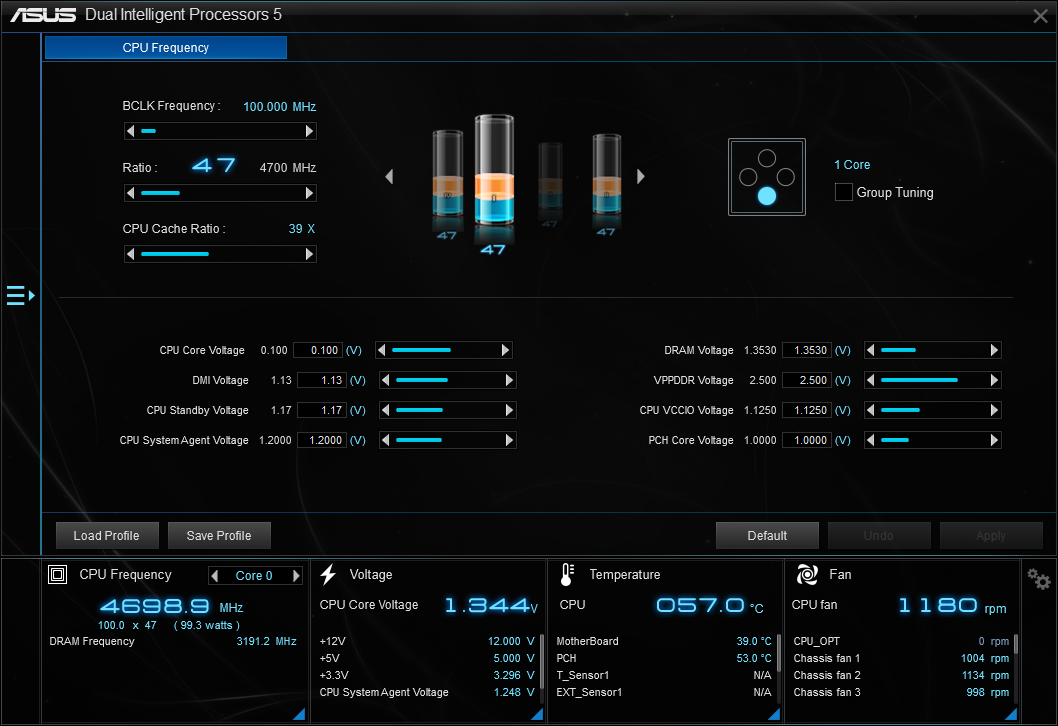The width and height of the screenshot is (1058, 726).
Task: Click the Undo button
Action: tap(879, 536)
